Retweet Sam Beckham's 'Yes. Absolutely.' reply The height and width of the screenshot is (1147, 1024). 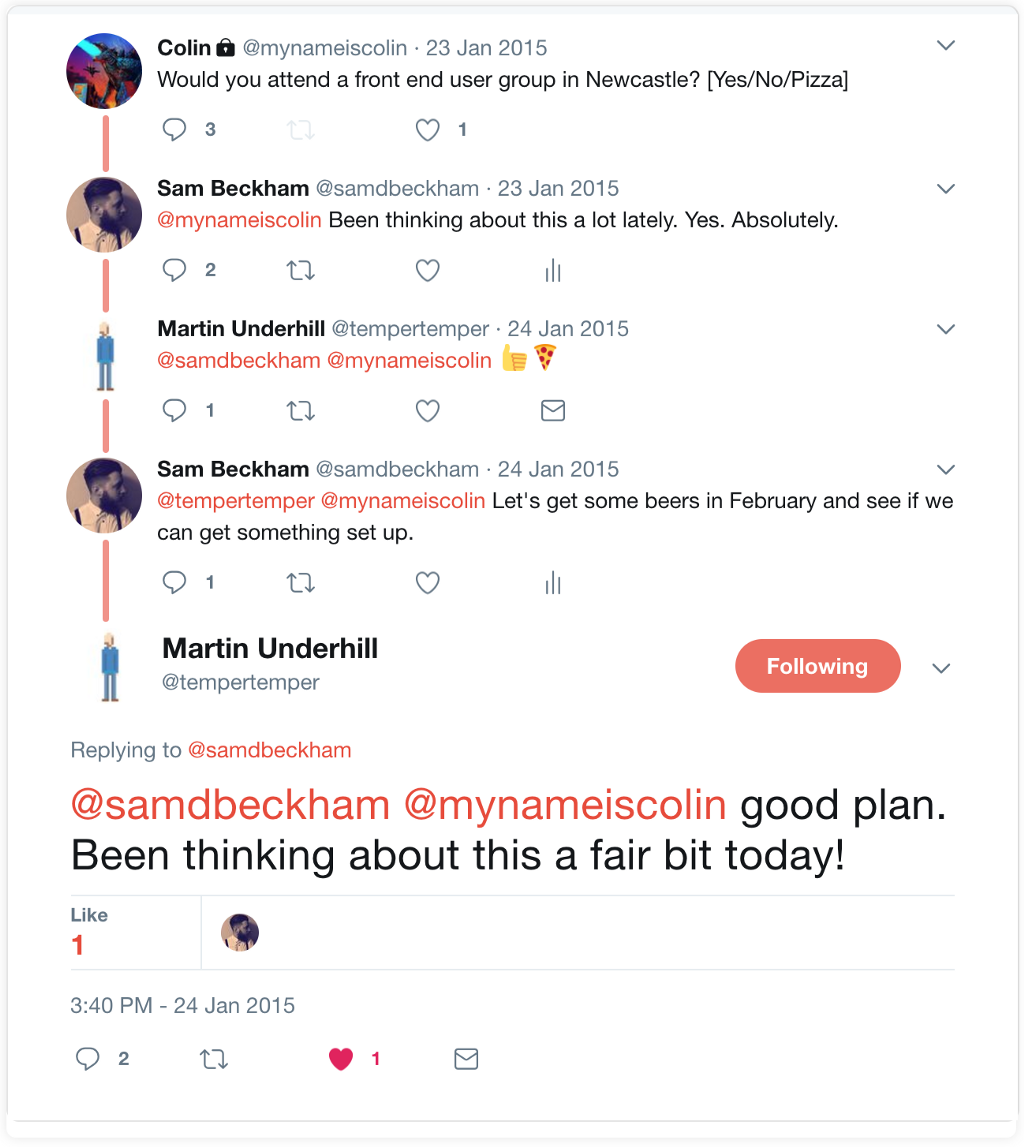[x=300, y=270]
